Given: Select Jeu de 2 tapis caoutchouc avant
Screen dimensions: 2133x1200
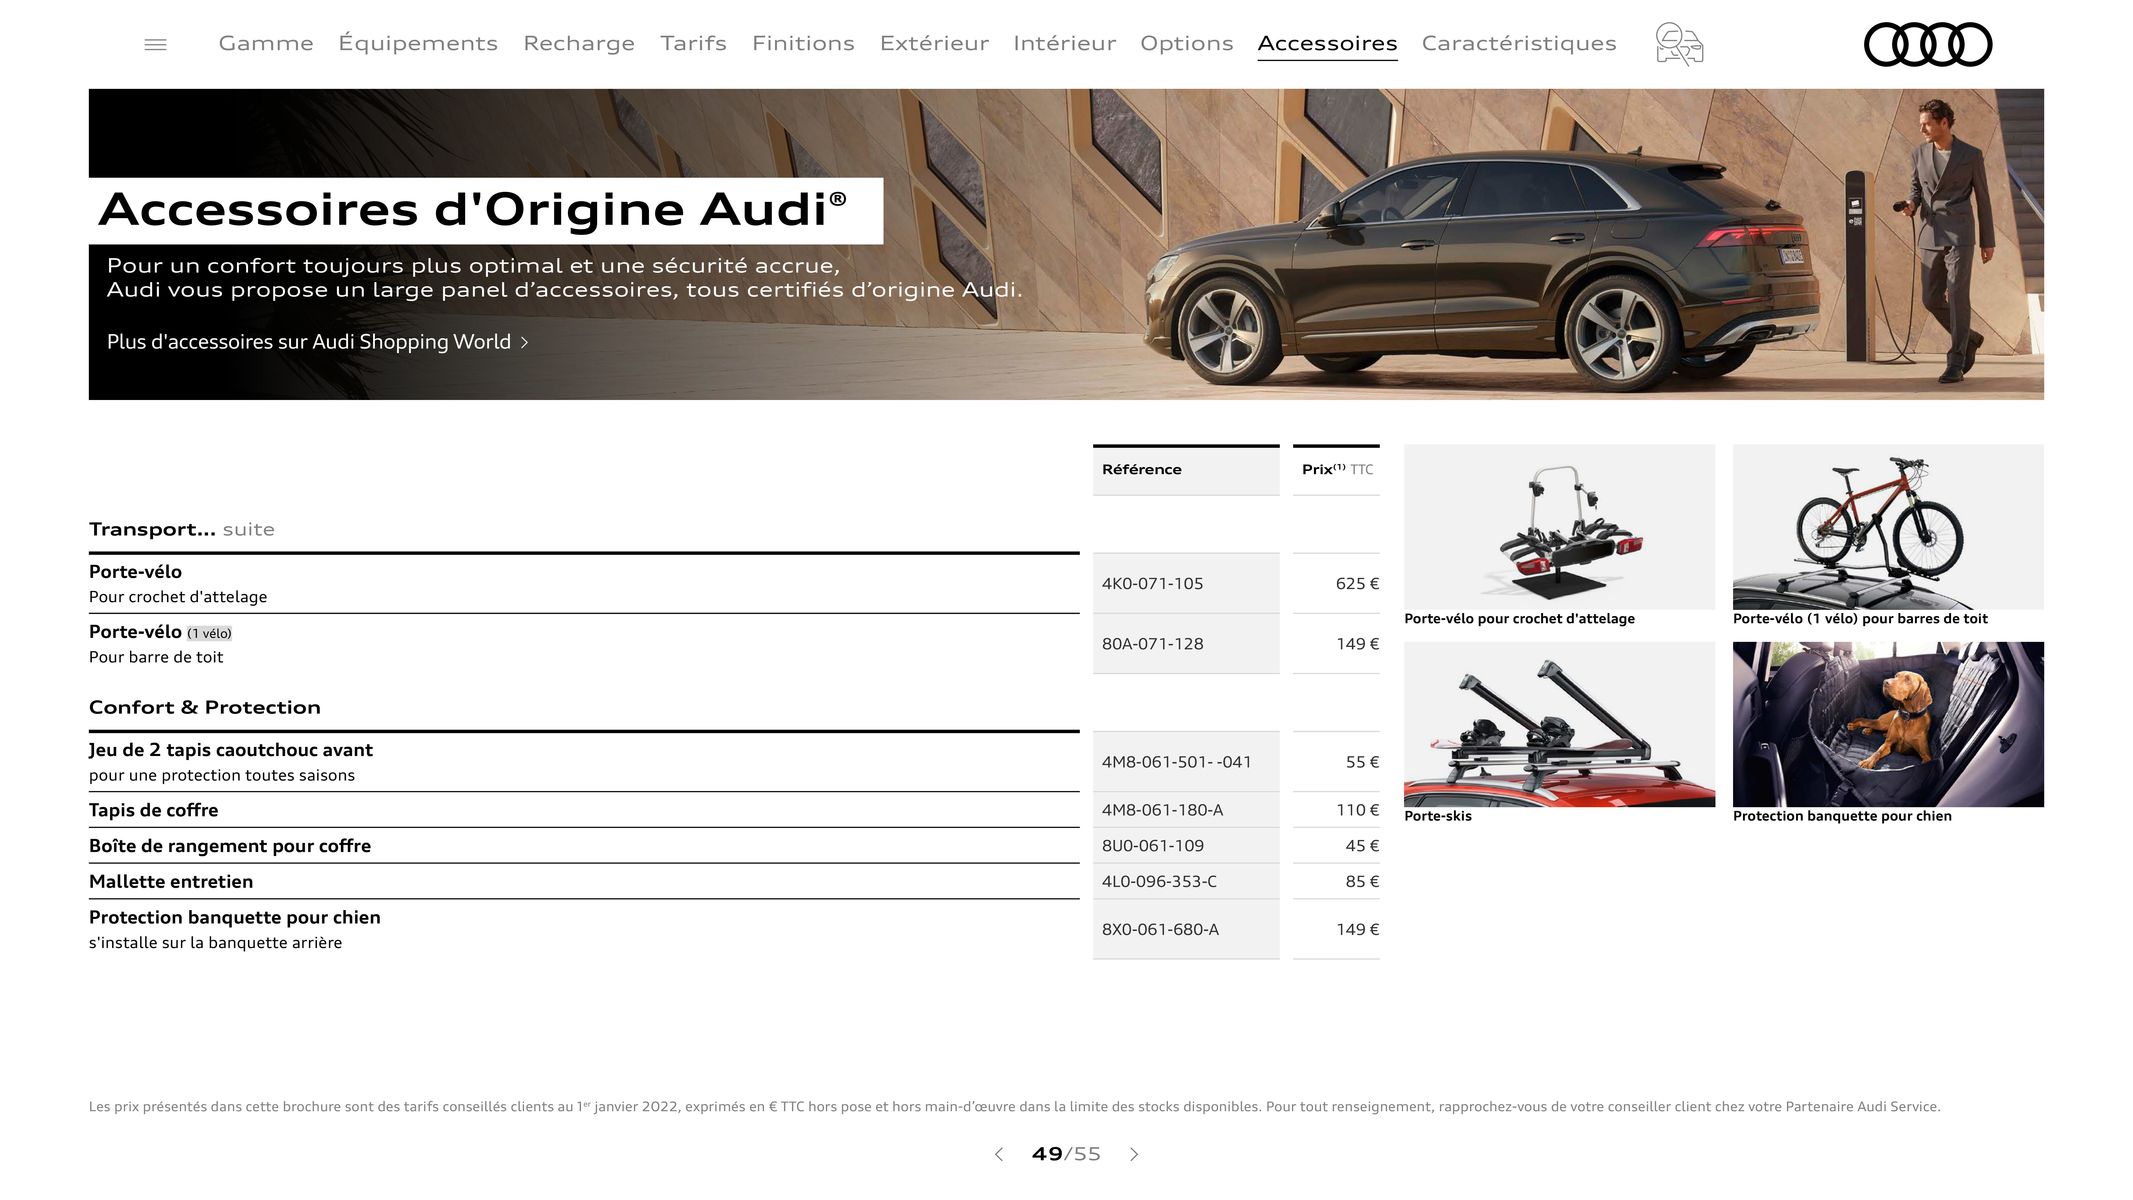Looking at the screenshot, I should (x=584, y=762).
